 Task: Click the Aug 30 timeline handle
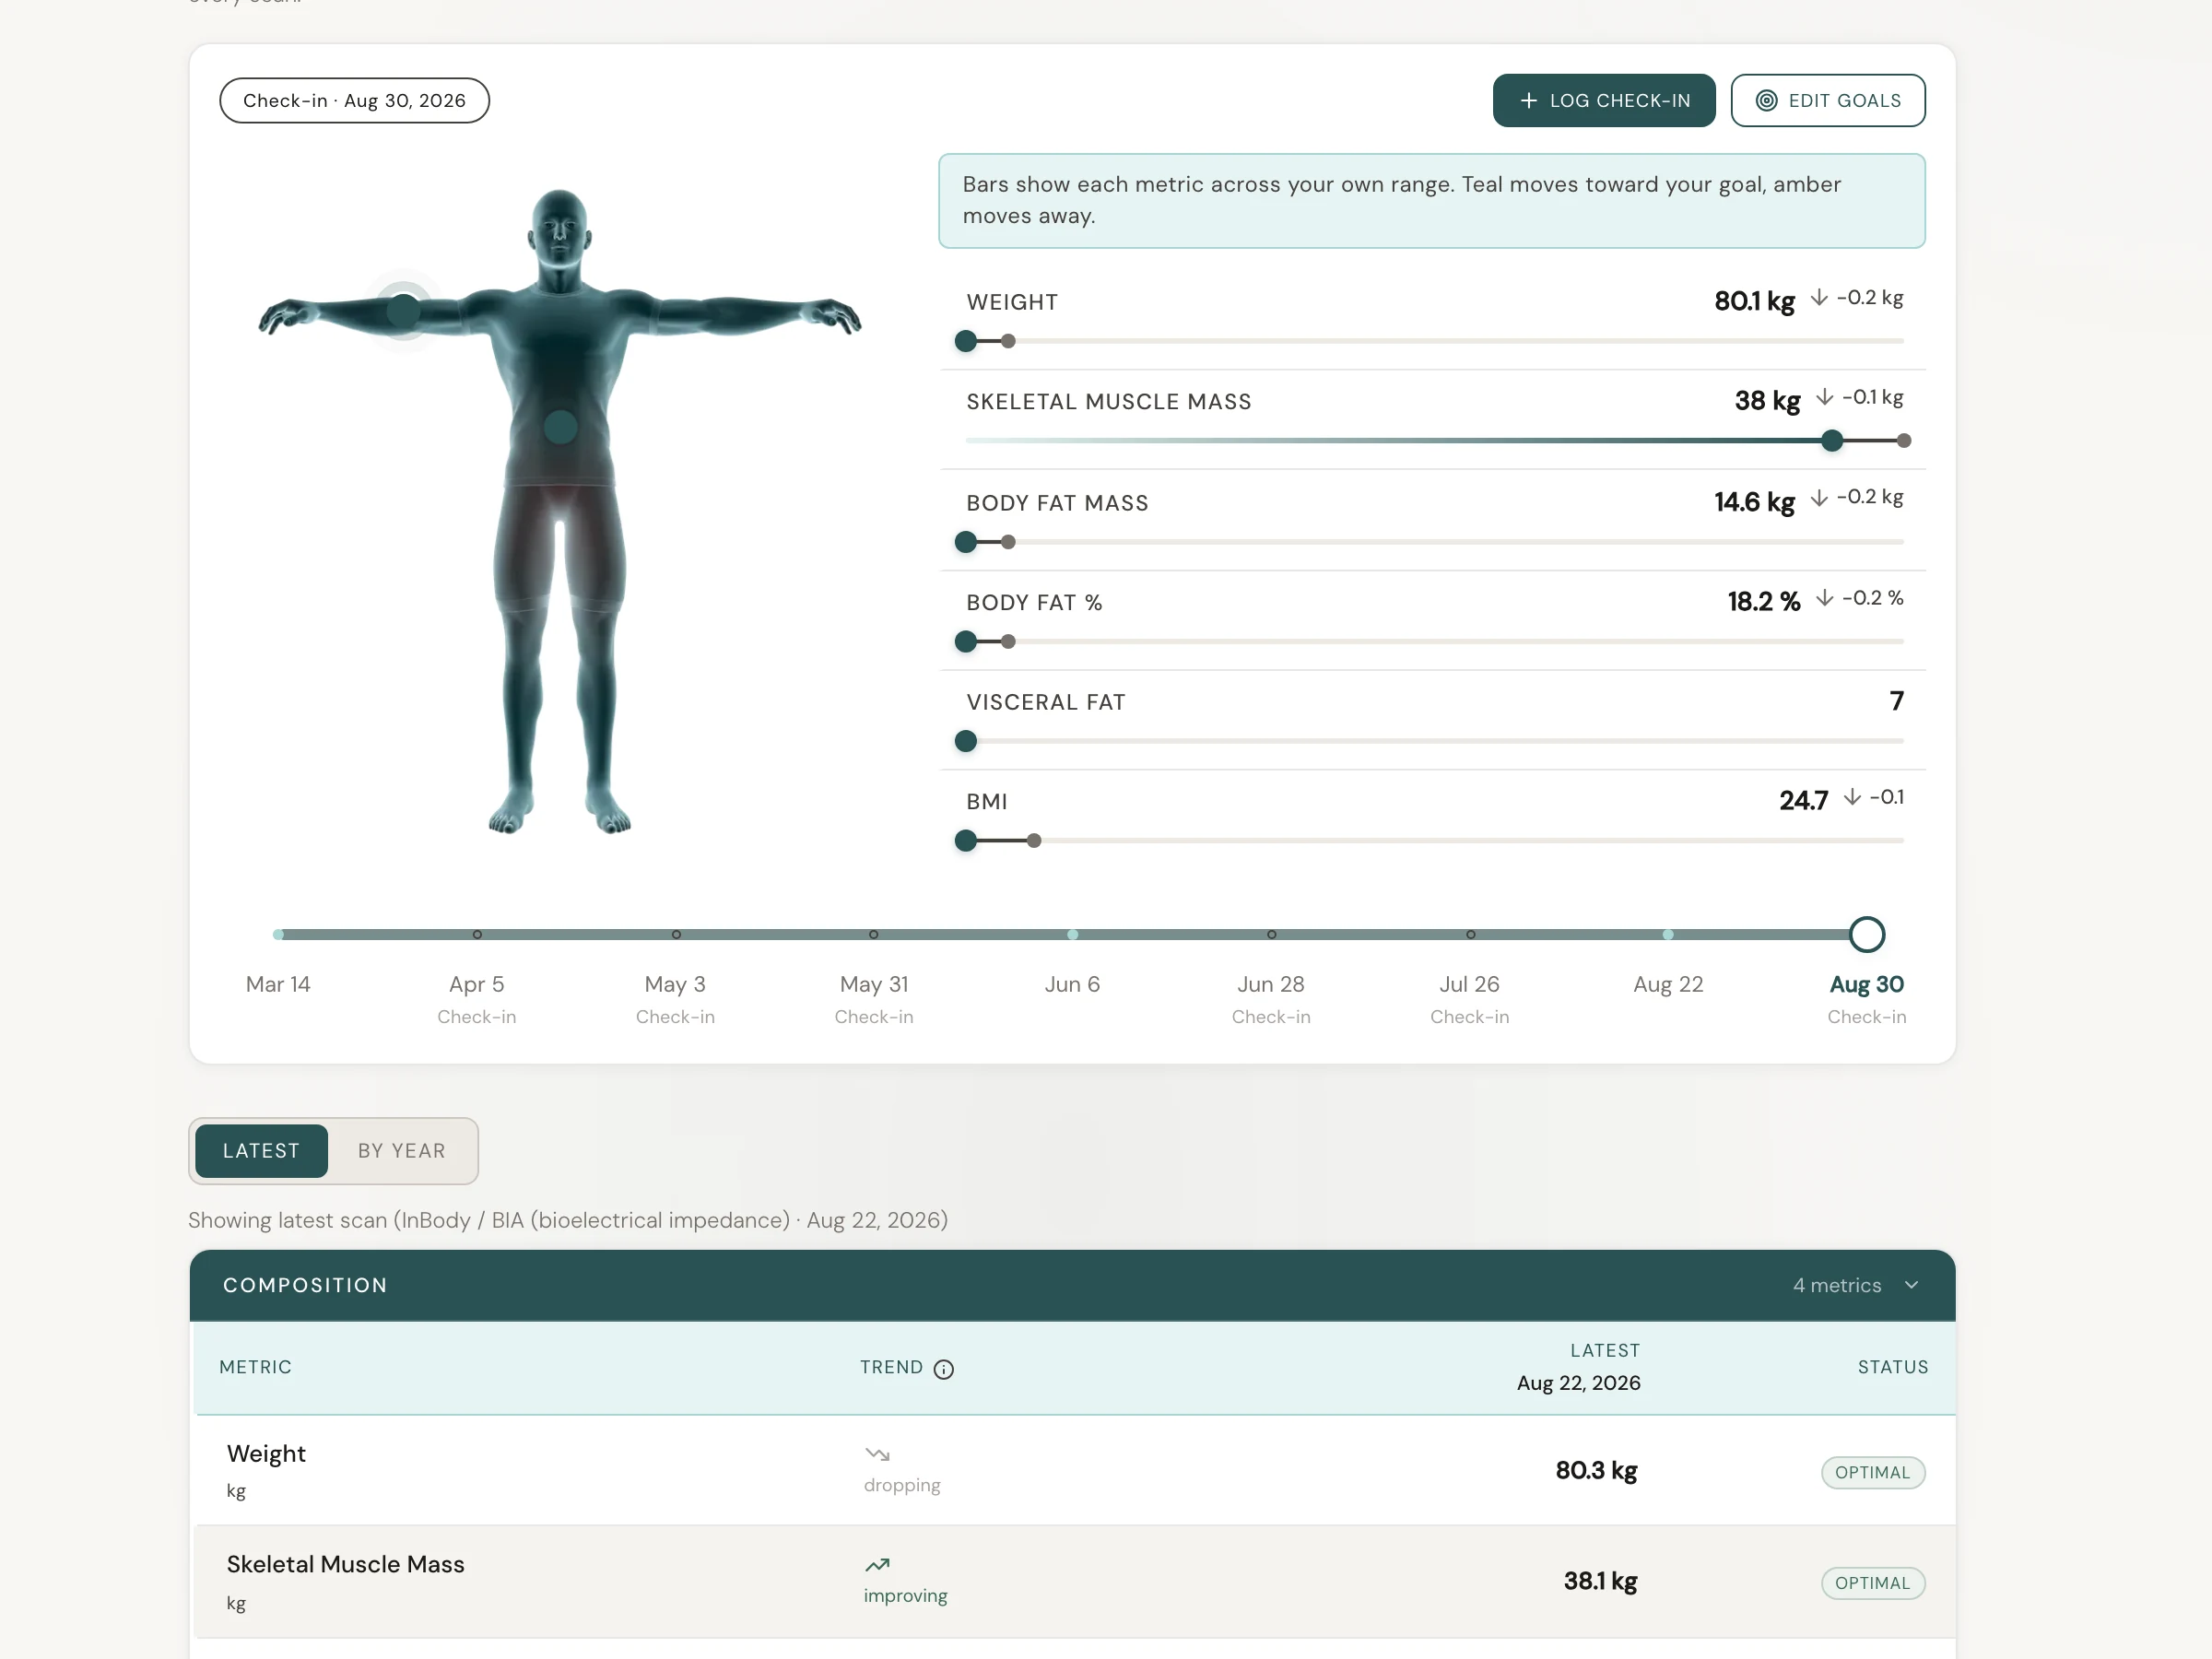click(1866, 934)
